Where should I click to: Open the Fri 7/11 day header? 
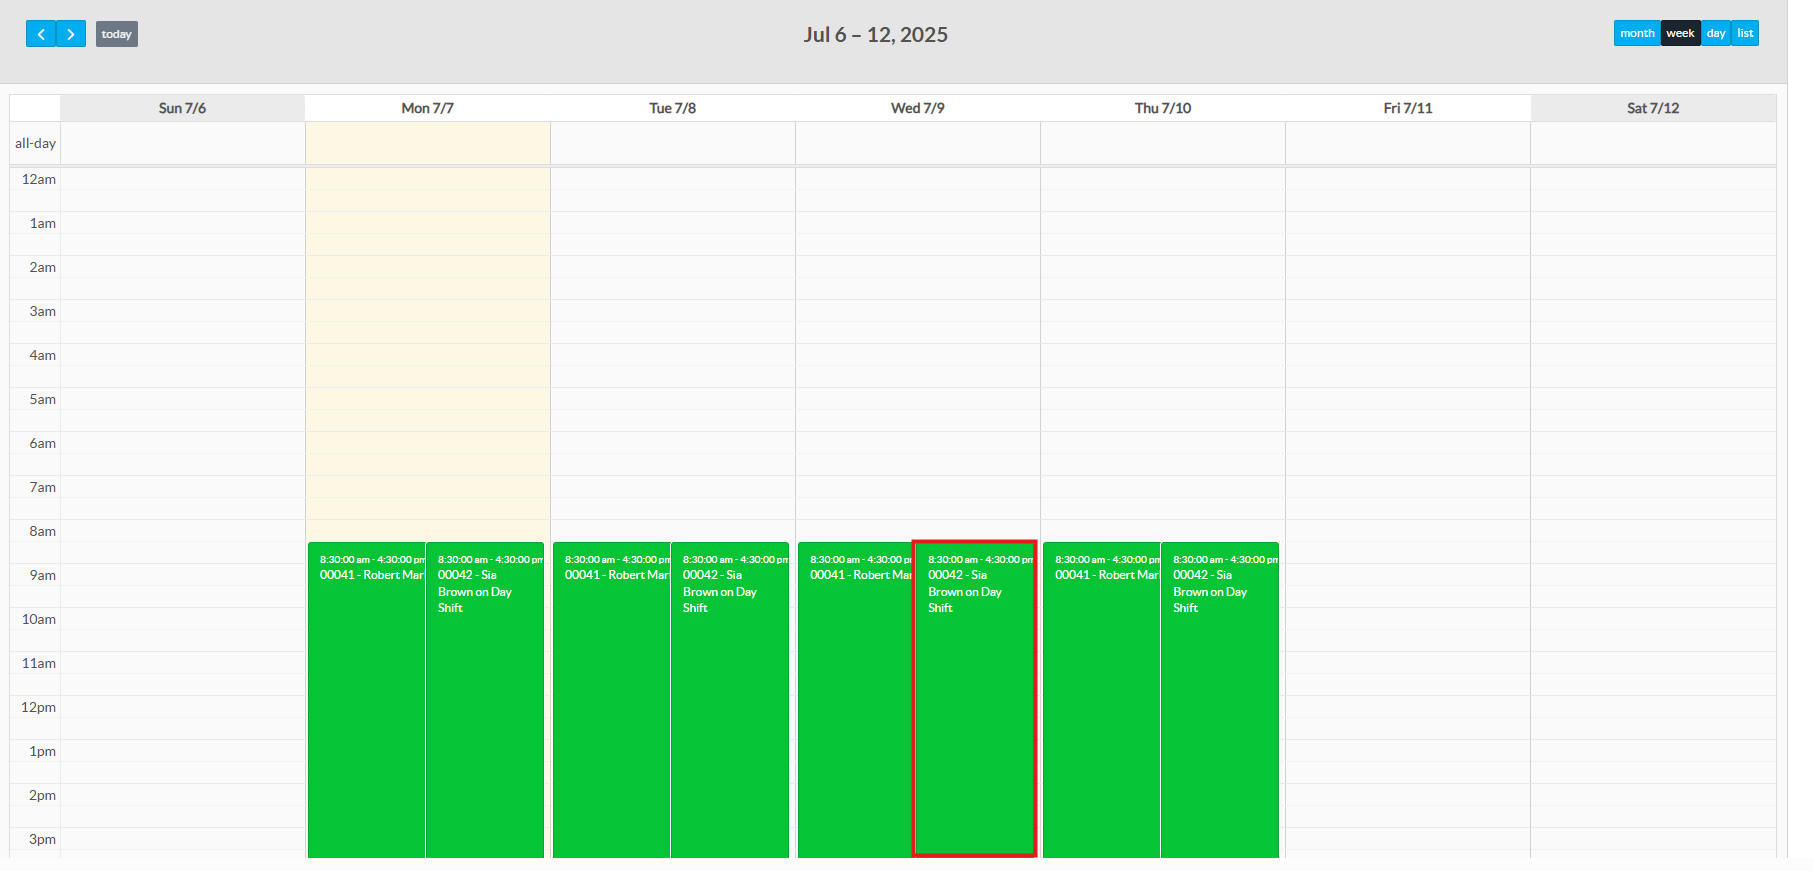tap(1407, 108)
